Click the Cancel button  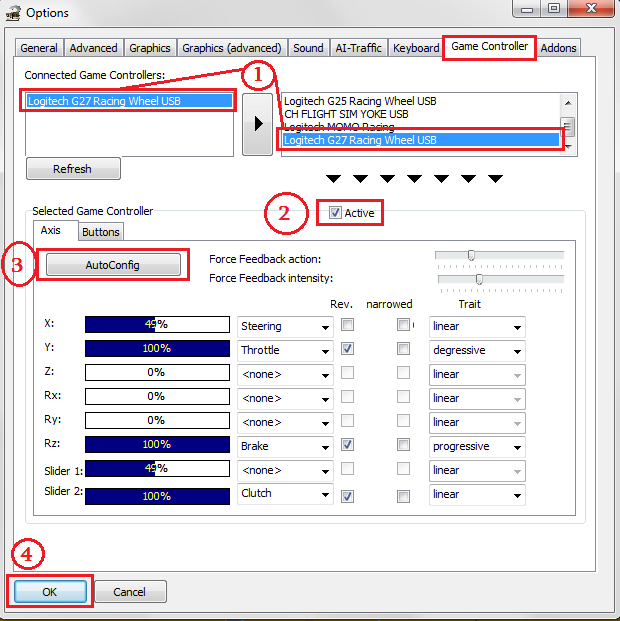130,592
